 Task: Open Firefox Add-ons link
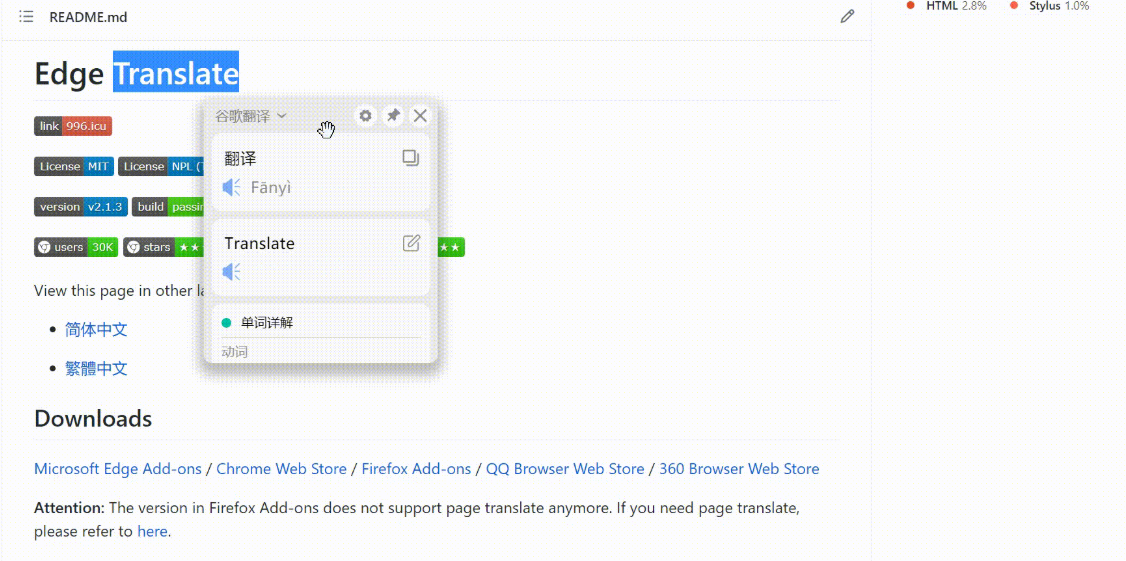tap(417, 469)
